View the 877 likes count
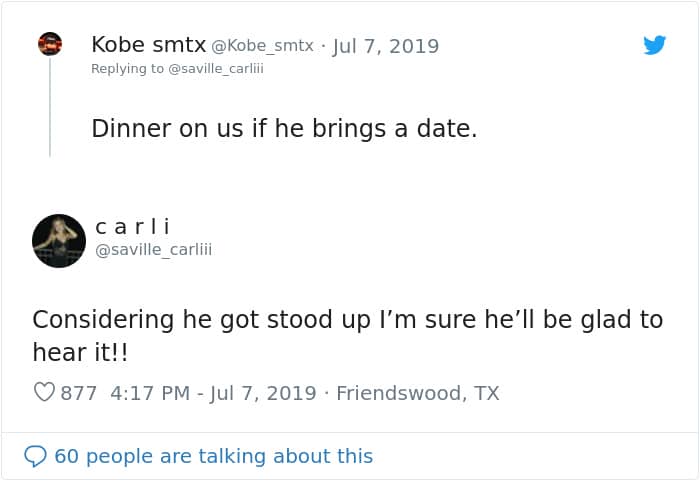700x481 pixels. pyautogui.click(x=79, y=393)
